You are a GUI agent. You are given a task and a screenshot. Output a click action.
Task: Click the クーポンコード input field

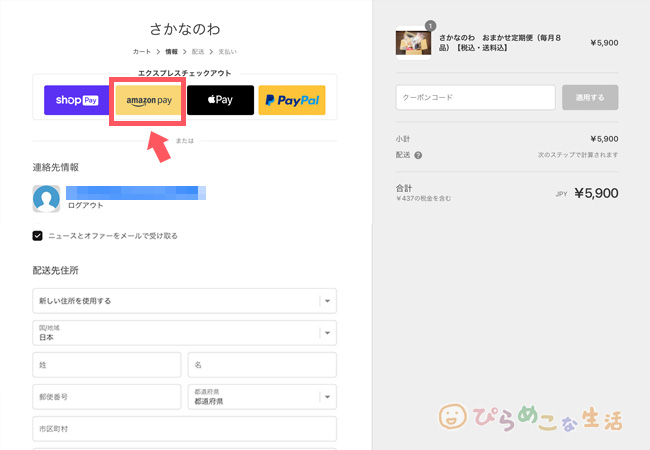pyautogui.click(x=475, y=97)
